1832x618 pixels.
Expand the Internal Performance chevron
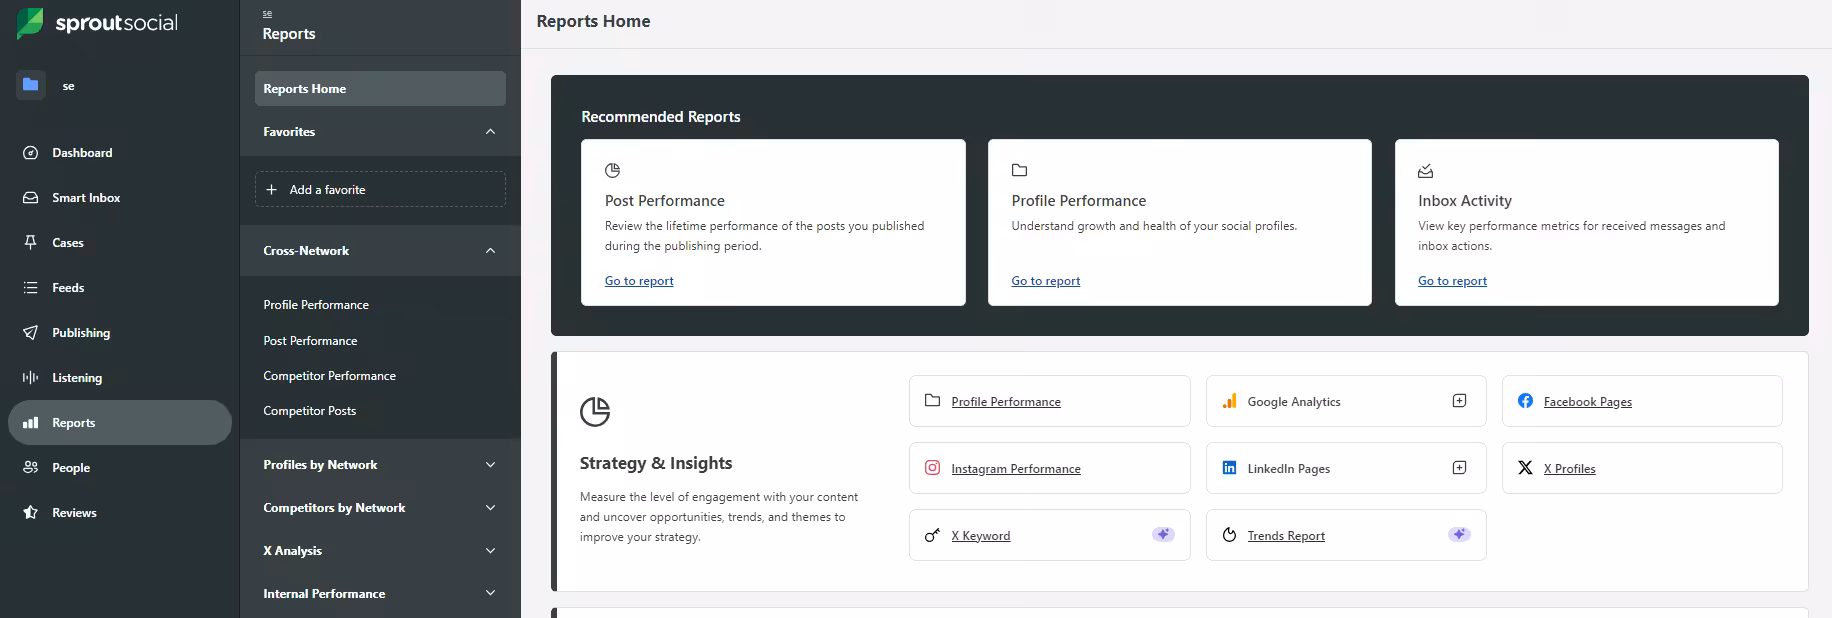490,594
